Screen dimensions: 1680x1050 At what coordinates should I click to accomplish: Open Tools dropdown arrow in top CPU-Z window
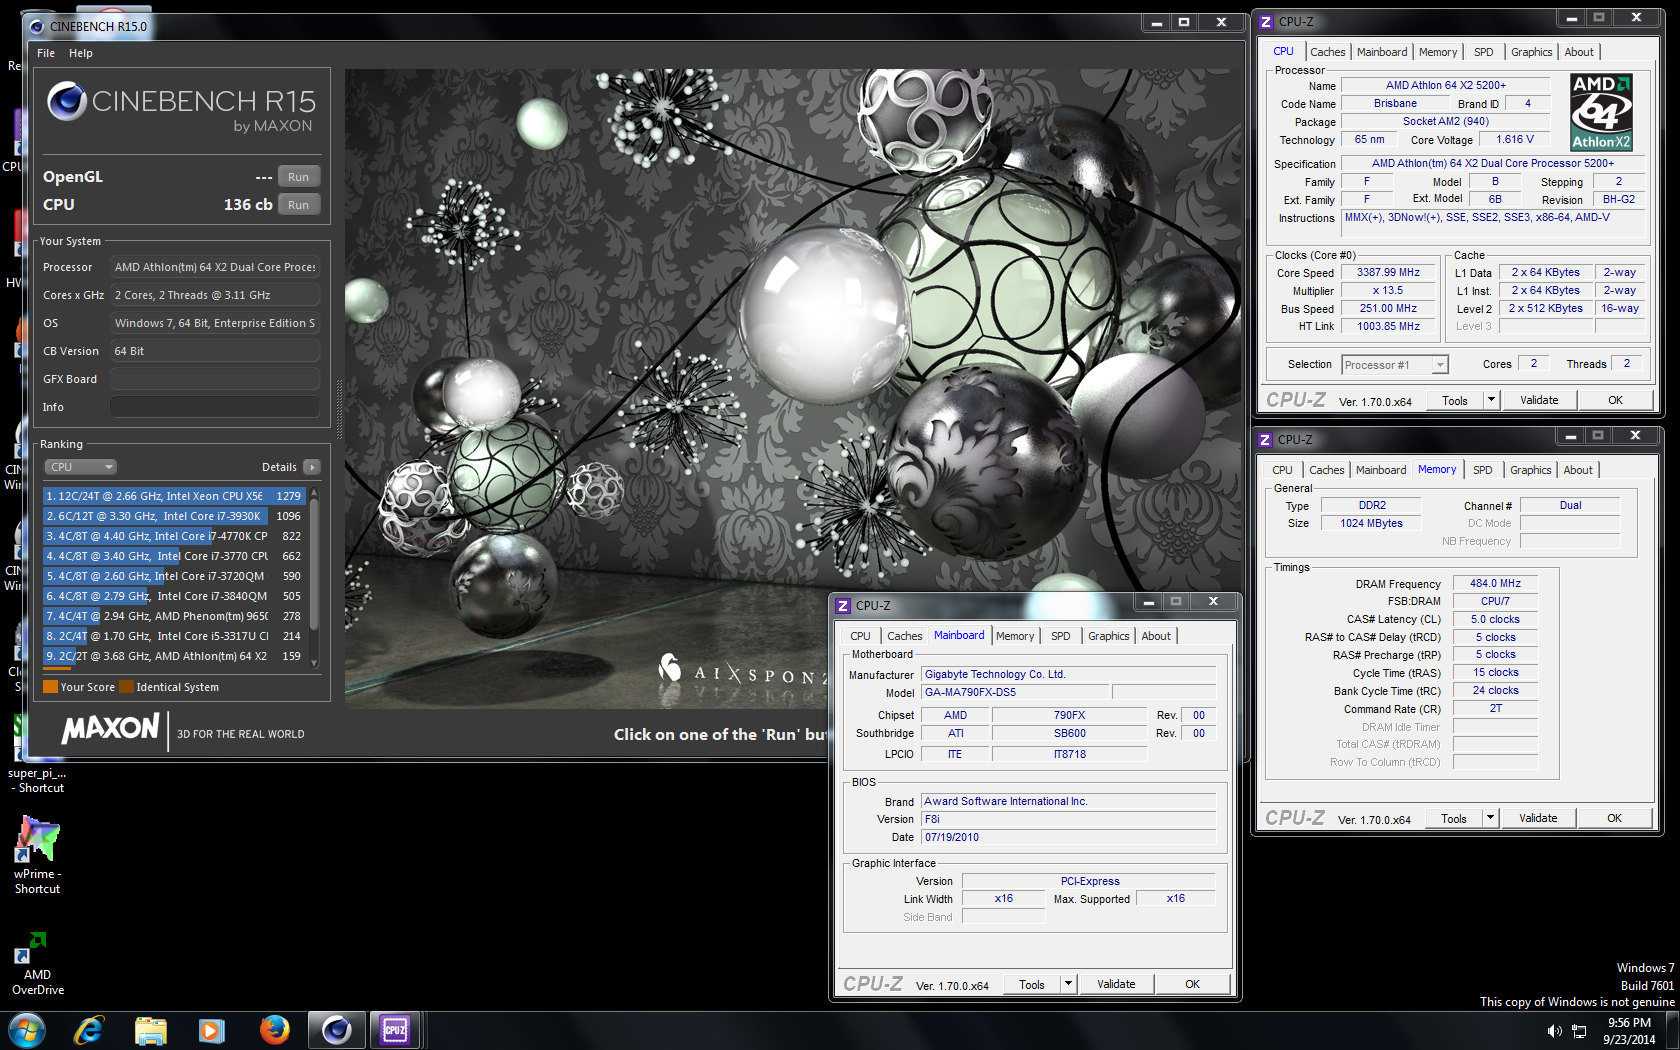(x=1491, y=400)
